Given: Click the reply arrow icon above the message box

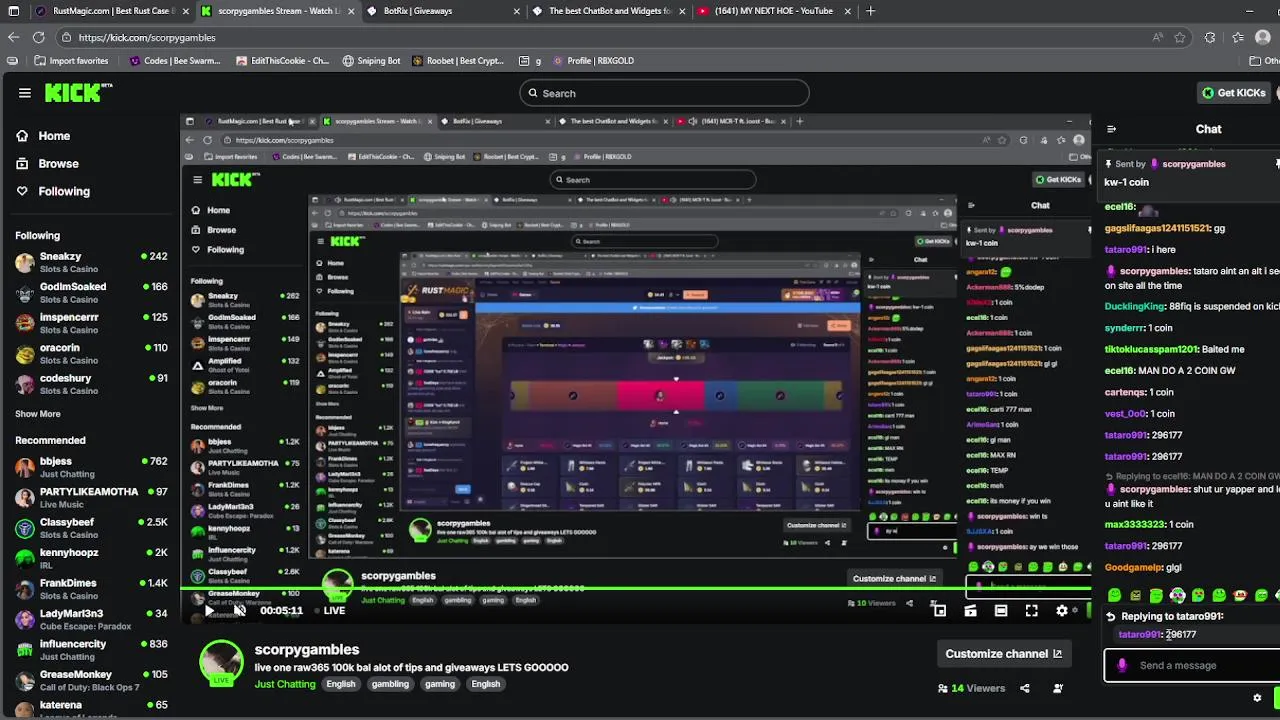Looking at the screenshot, I should click(1111, 617).
